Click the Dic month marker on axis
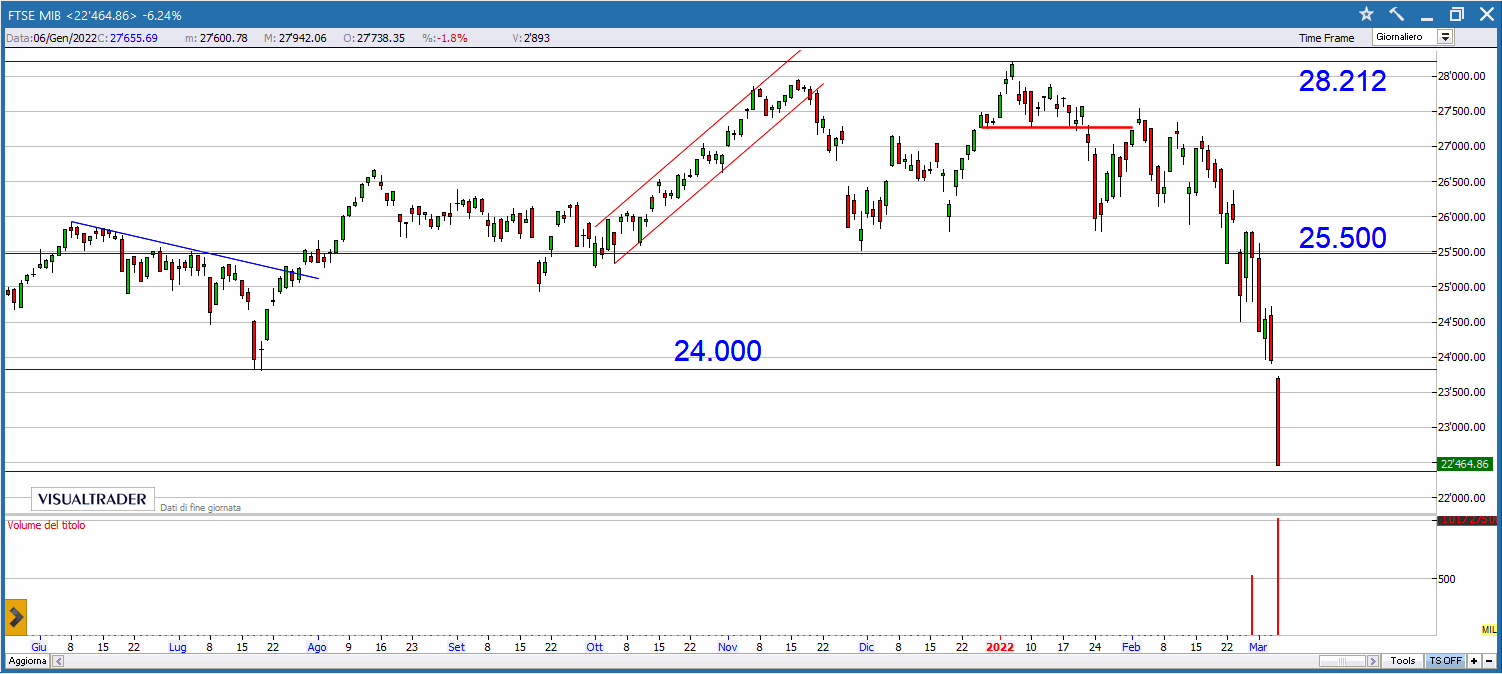The width and height of the screenshot is (1502, 674). pyautogui.click(x=866, y=647)
